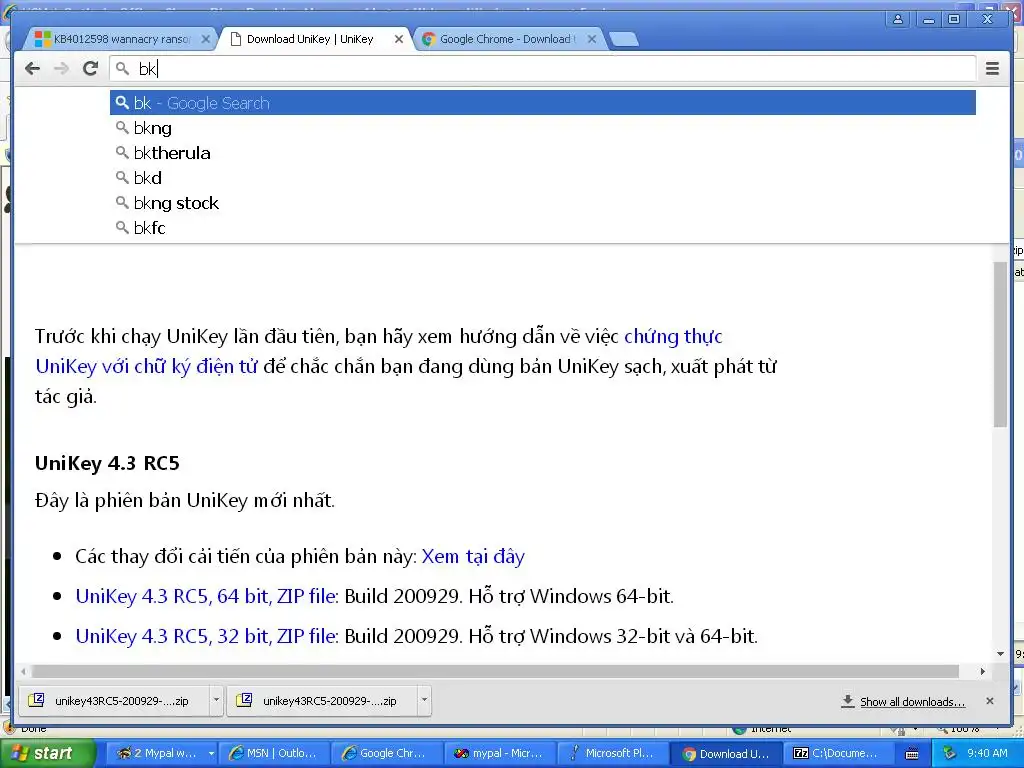Viewport: 1024px width, 768px height.
Task: Choose the 'bkng stock' suggestion
Action: (543, 203)
